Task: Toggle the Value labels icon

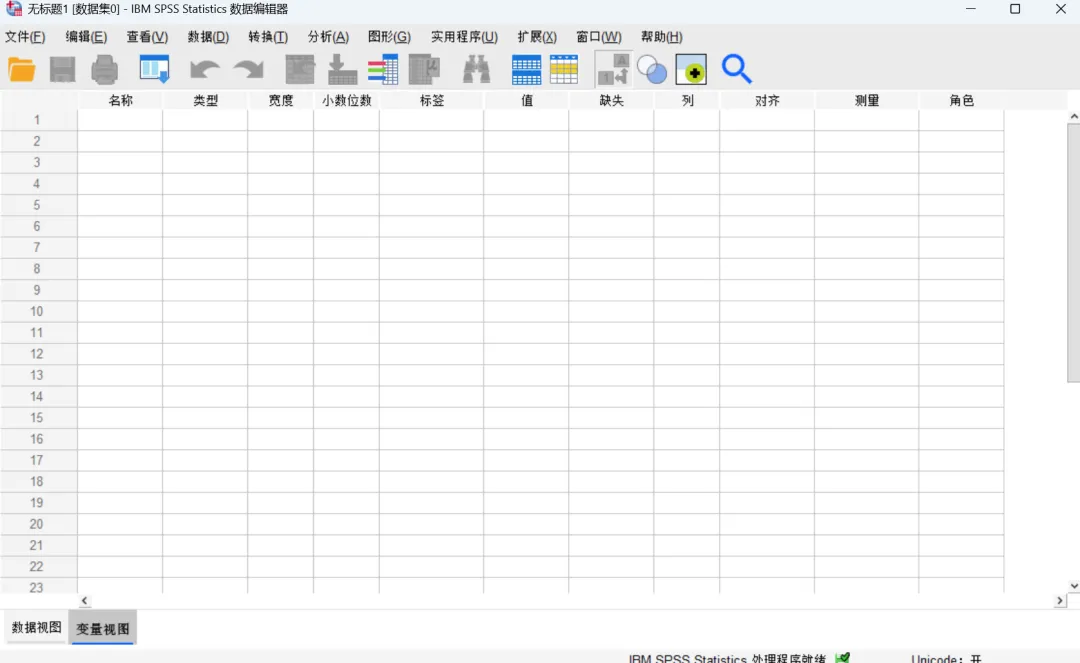Action: point(613,70)
